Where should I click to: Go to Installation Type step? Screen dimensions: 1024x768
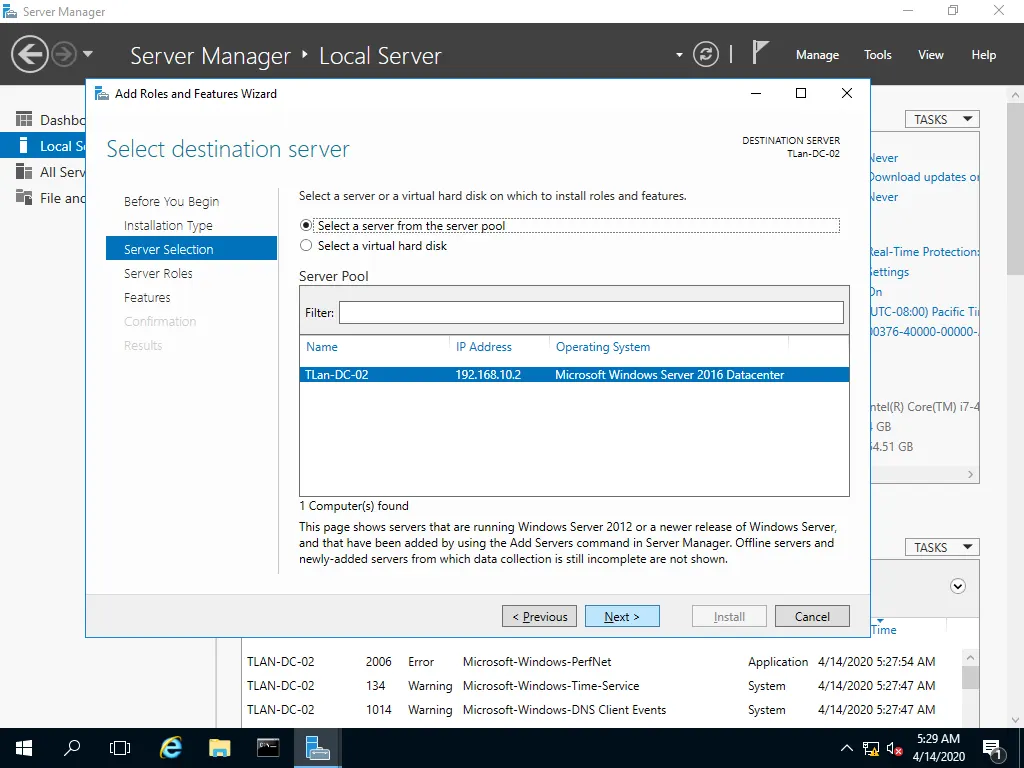168,225
